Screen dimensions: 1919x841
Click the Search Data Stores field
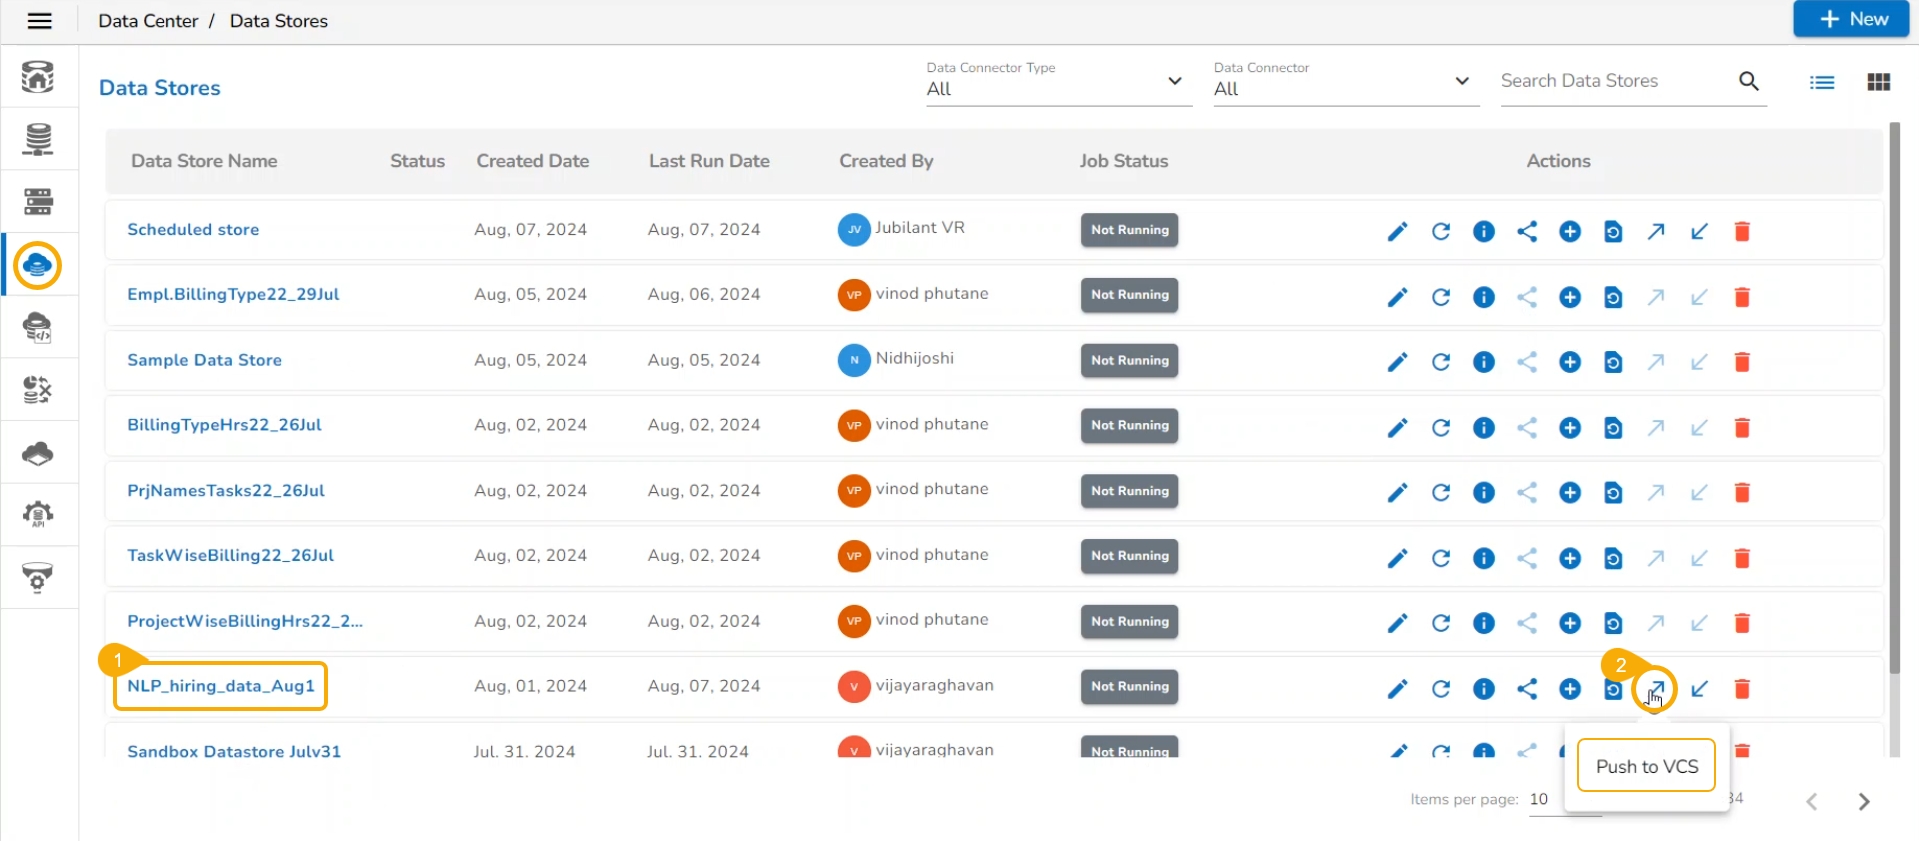(1612, 81)
